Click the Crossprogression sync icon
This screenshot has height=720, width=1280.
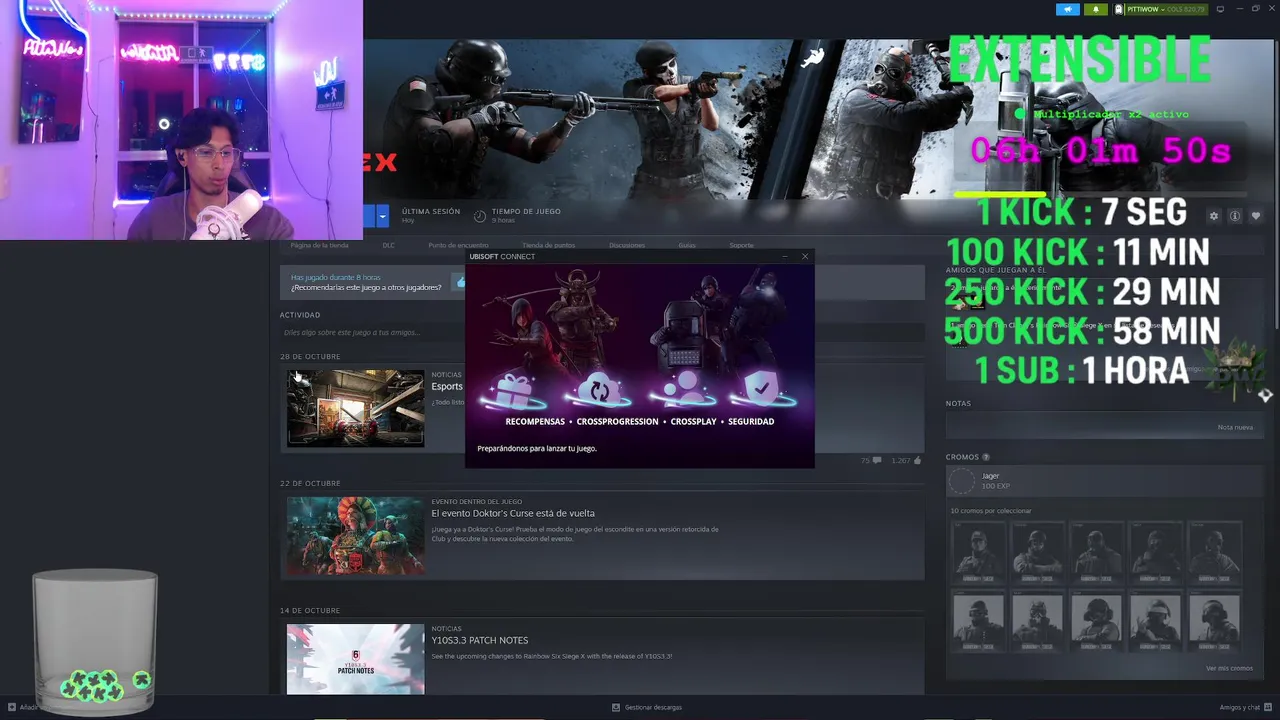pos(599,390)
